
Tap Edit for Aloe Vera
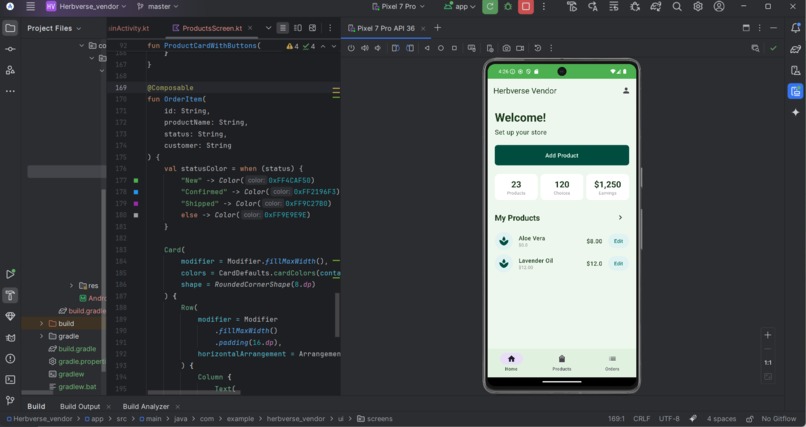click(x=618, y=241)
